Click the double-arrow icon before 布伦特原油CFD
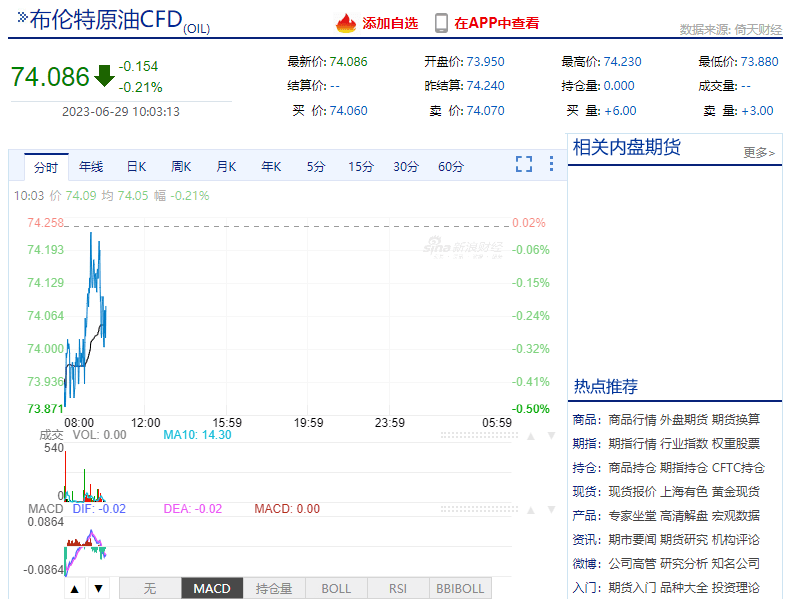The image size is (791, 599). 22,18
